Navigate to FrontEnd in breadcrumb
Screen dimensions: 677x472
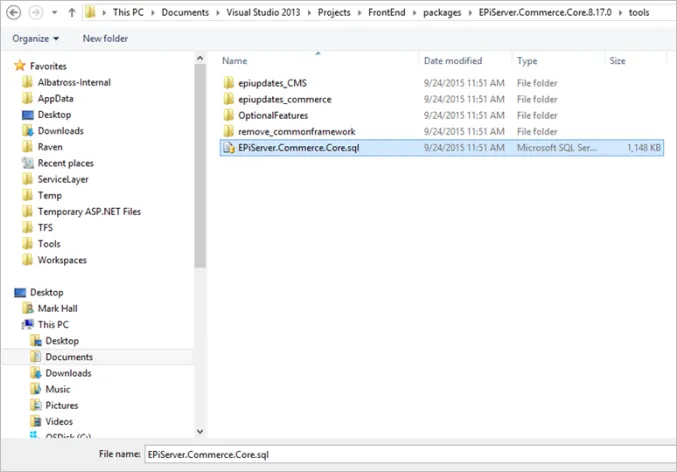click(386, 12)
